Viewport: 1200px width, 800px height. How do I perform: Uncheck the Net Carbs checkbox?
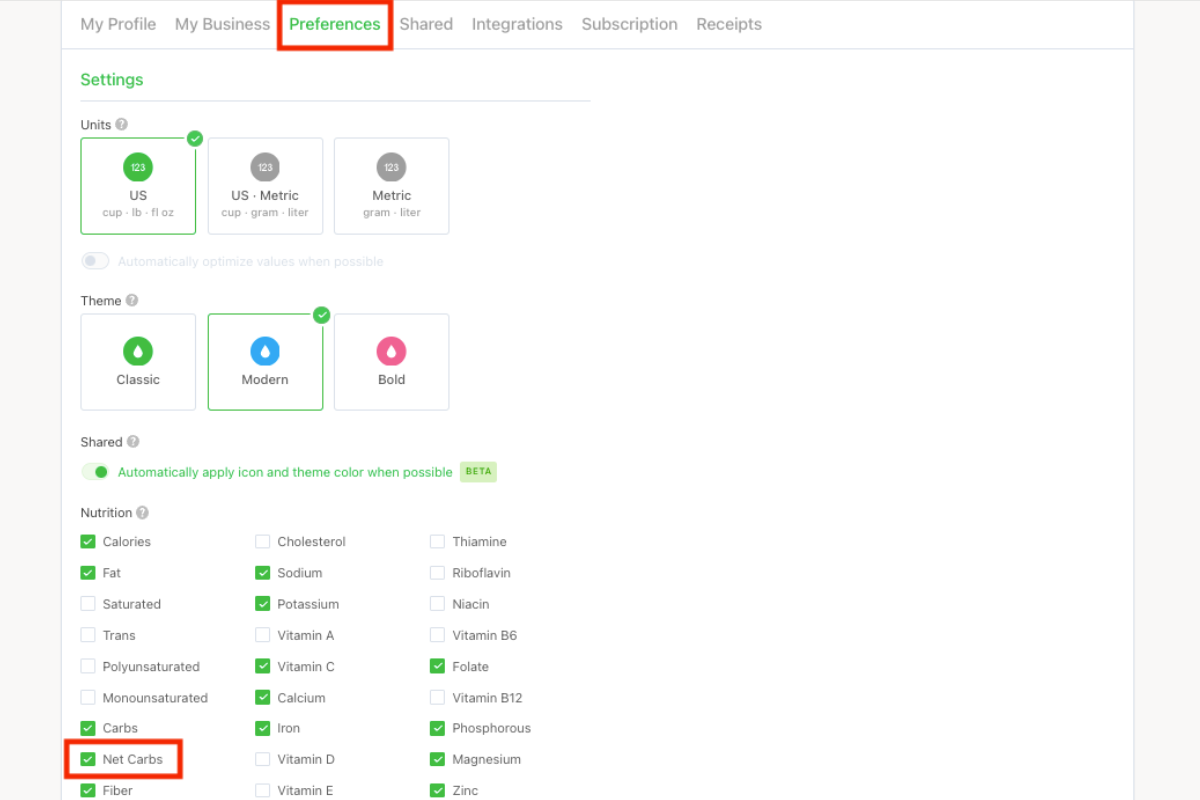[x=88, y=759]
